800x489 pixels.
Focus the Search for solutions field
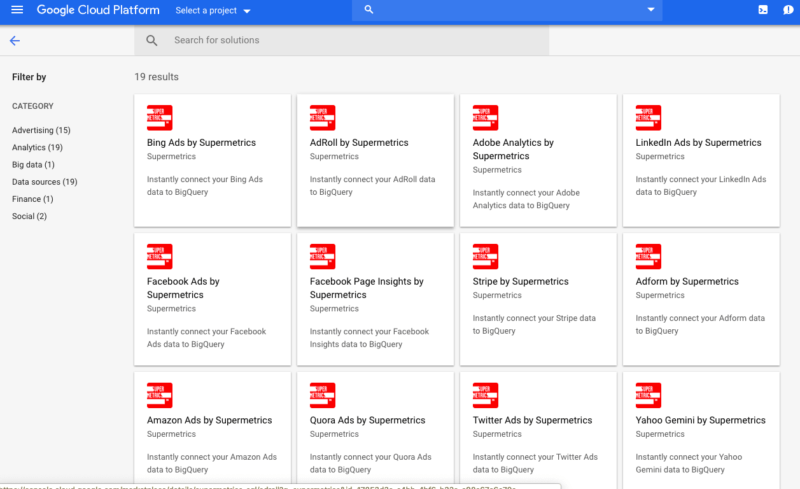[x=341, y=40]
